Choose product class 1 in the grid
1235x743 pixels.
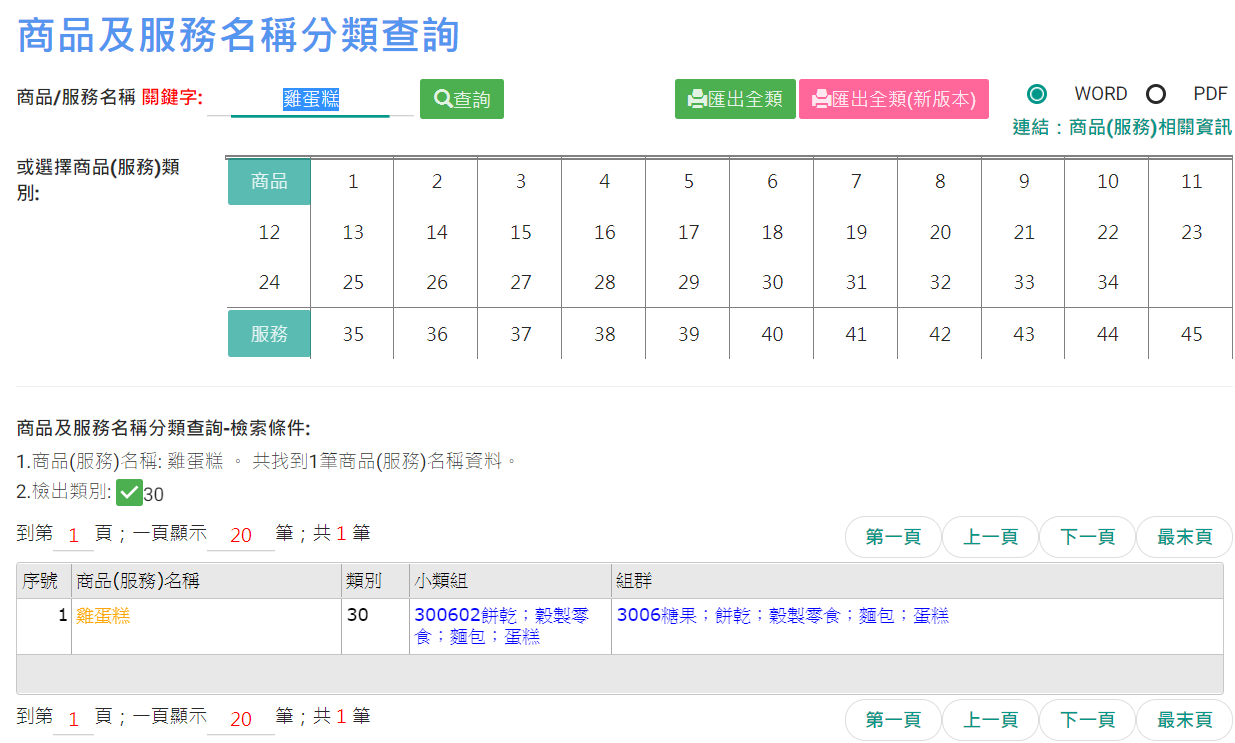[x=353, y=182]
